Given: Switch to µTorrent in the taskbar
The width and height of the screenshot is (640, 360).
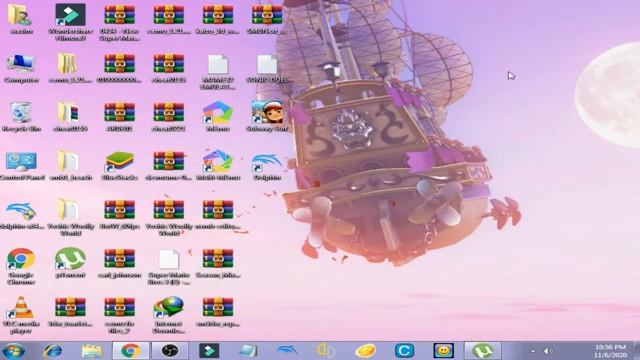Looking at the screenshot, I should click(483, 351).
